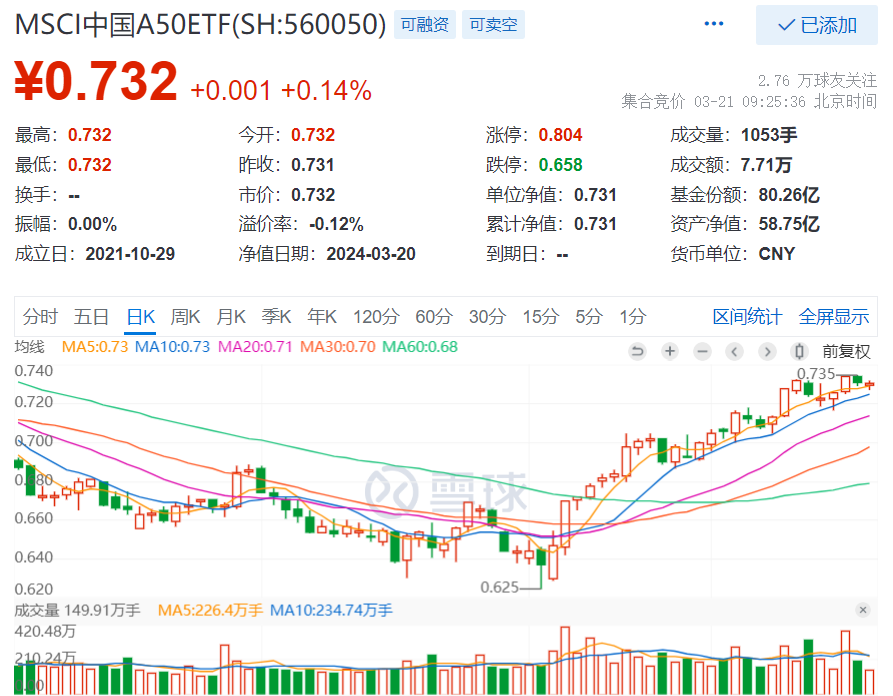The width and height of the screenshot is (893, 696).
Task: Click the 已添加 added-to-watchlist button
Action: click(x=817, y=25)
